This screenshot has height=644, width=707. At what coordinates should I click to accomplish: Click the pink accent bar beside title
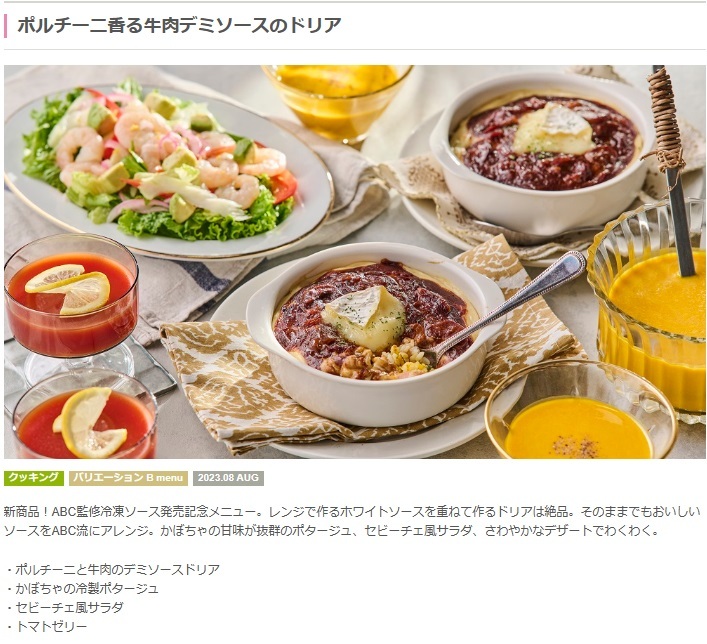(x=5, y=26)
